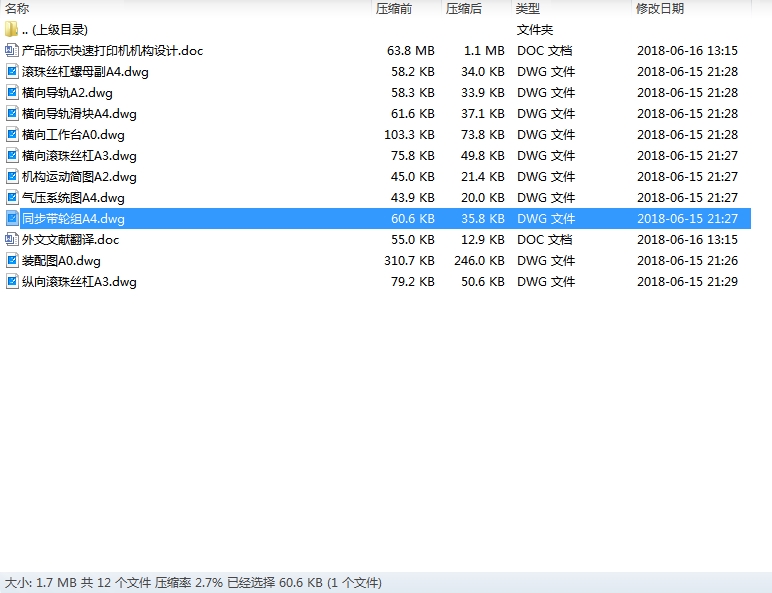Click the highlighted 同步带轮组A4.dwg name
This screenshot has height=593, width=772.
[x=73, y=219]
